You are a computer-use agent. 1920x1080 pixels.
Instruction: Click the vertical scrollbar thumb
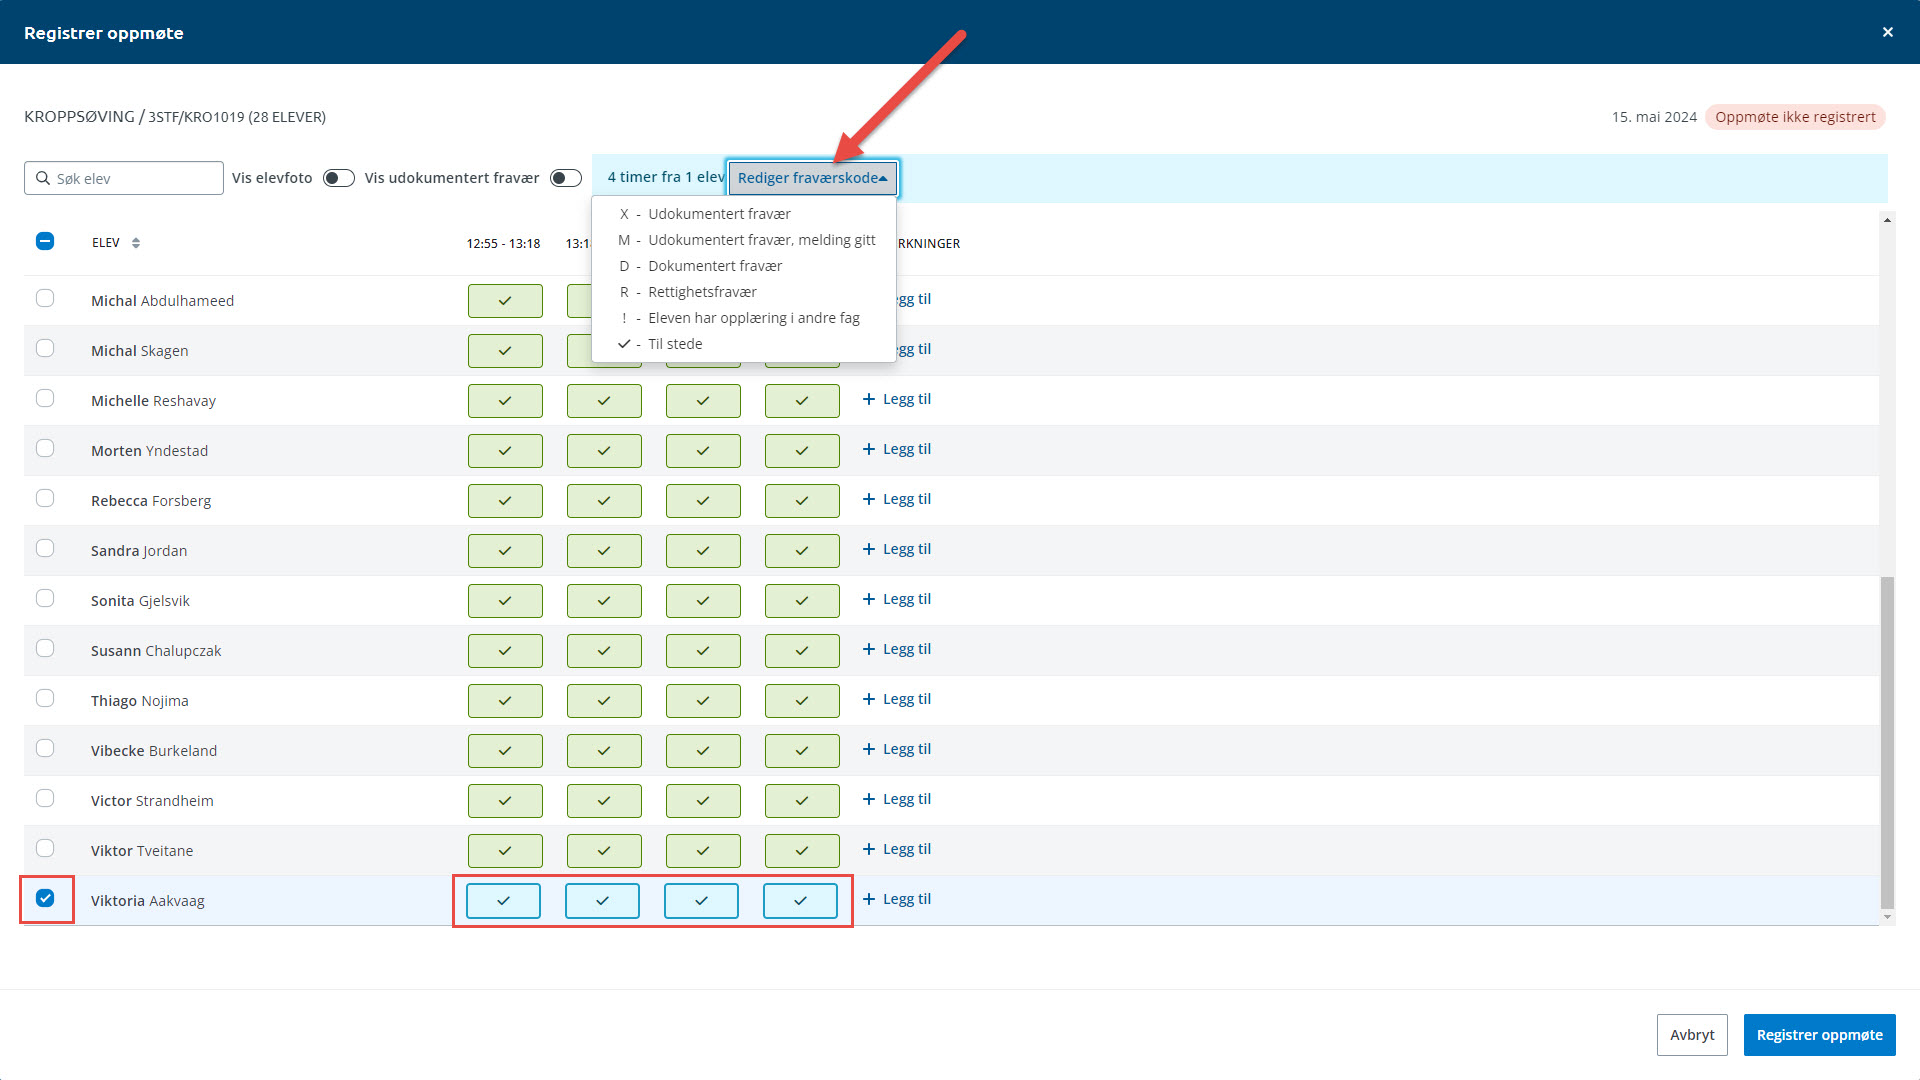coord(1887,742)
